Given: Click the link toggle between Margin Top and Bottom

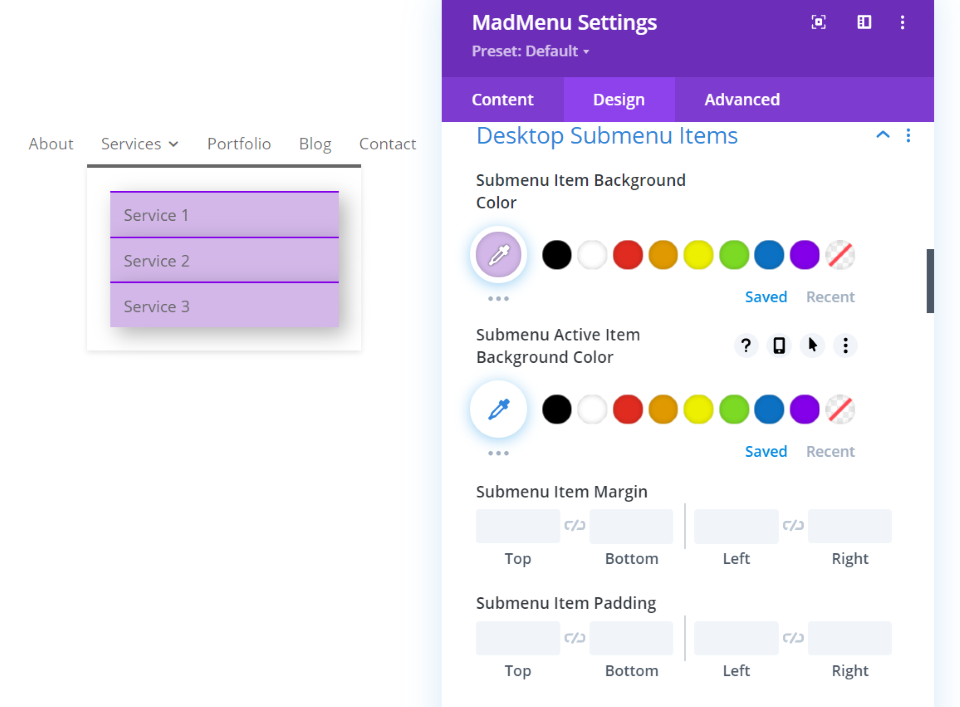Looking at the screenshot, I should [x=575, y=525].
